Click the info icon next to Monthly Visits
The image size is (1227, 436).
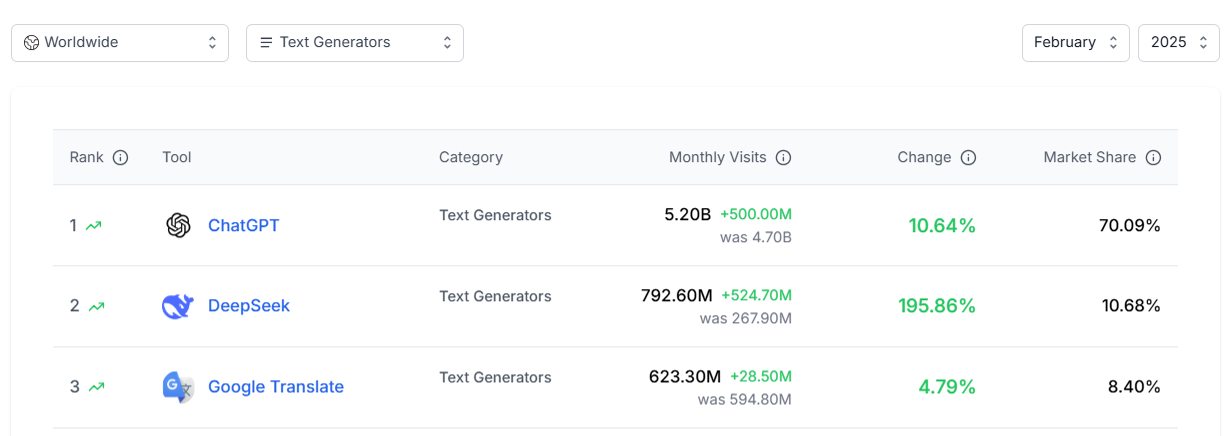pyautogui.click(x=784, y=158)
